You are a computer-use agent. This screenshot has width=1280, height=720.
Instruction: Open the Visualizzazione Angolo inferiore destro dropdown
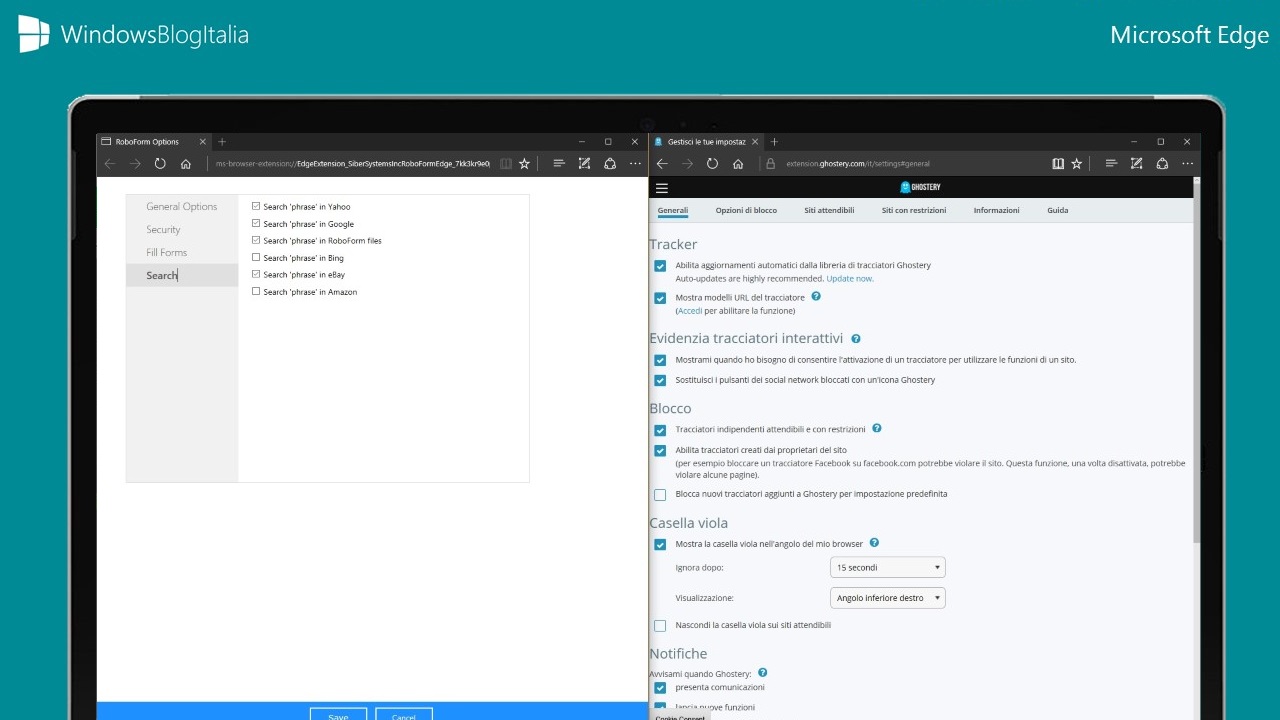[x=888, y=598]
